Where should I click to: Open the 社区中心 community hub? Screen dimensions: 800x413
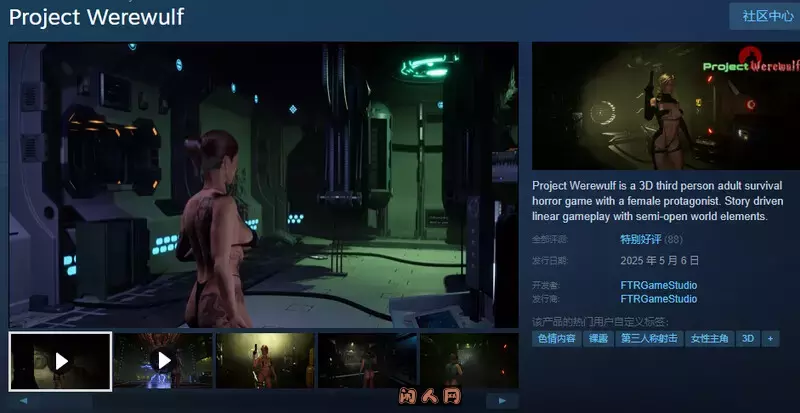tap(767, 16)
